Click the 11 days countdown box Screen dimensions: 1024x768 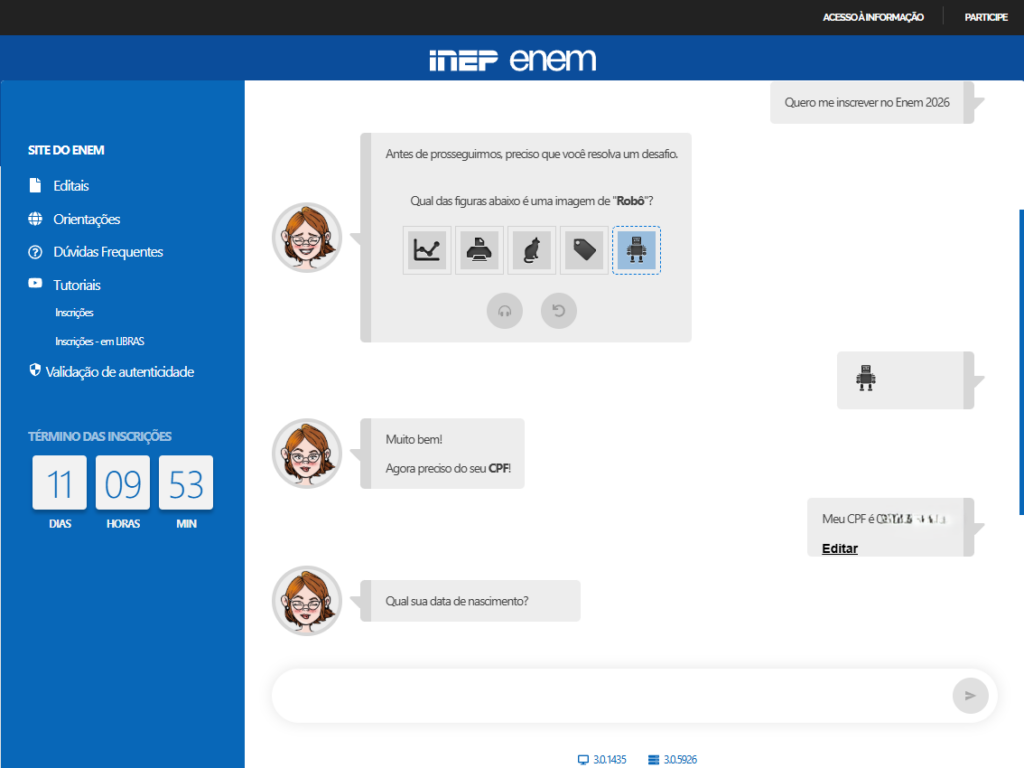pyautogui.click(x=59, y=483)
